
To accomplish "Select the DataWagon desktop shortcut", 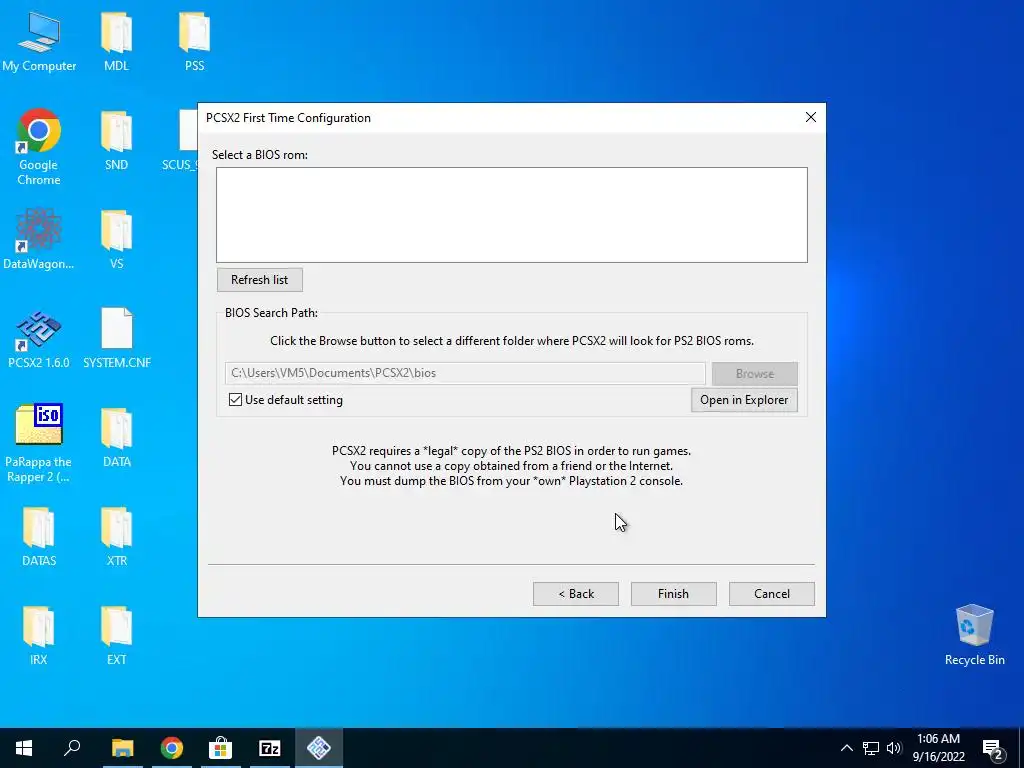I will [x=39, y=240].
